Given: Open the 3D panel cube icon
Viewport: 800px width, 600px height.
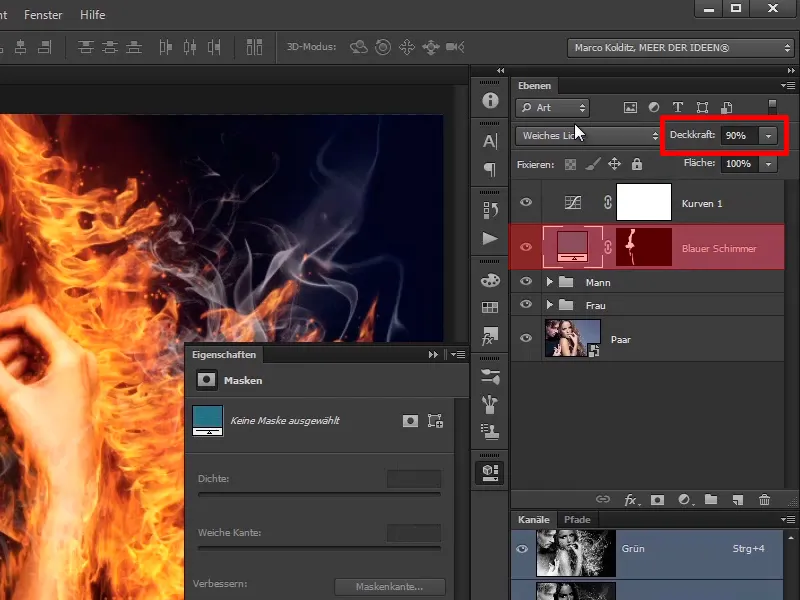Looking at the screenshot, I should pyautogui.click(x=490, y=472).
